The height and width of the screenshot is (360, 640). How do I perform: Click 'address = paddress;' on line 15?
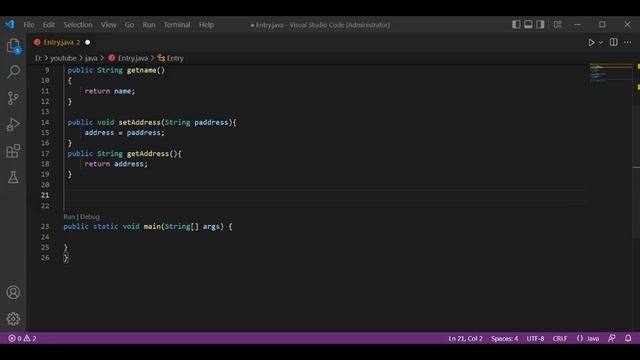pyautogui.click(x=124, y=133)
